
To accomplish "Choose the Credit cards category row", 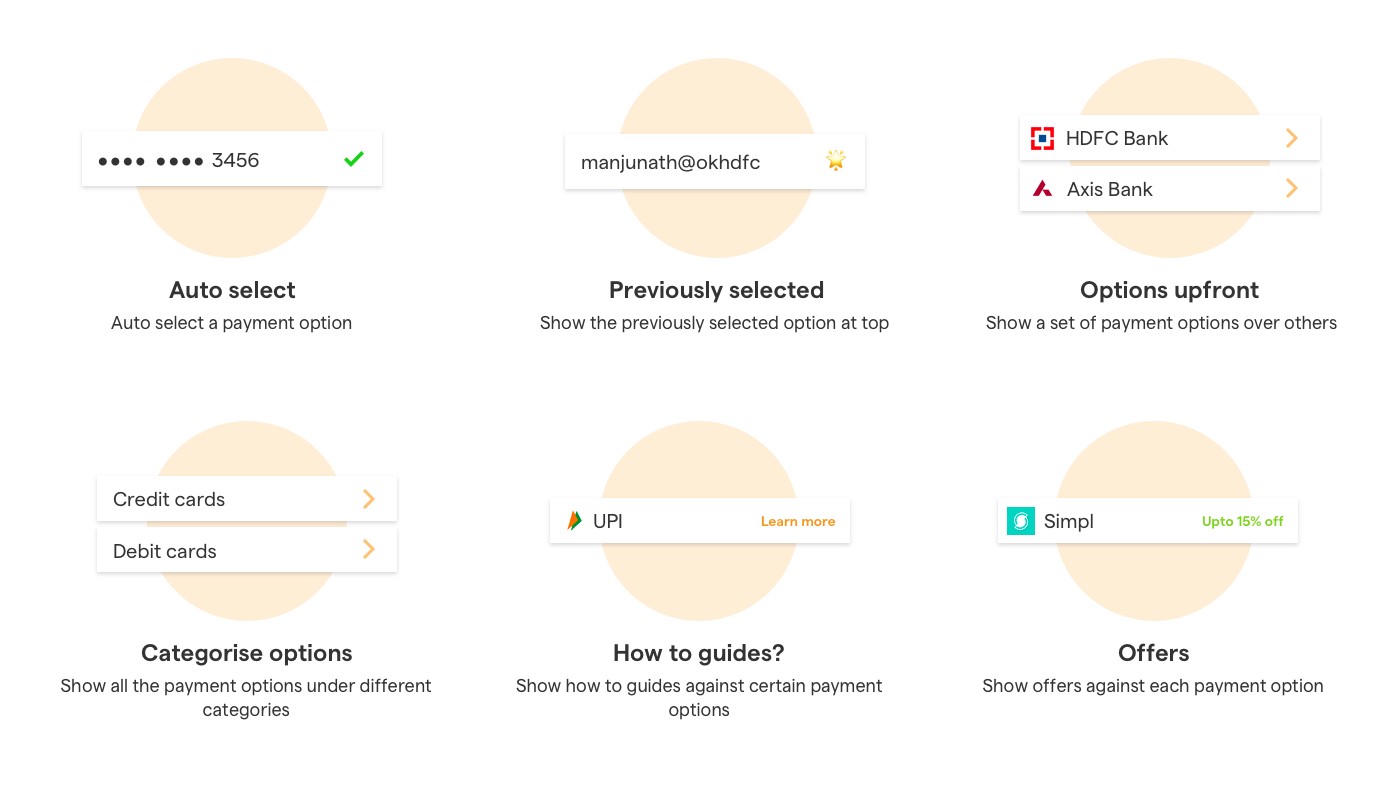I will (x=247, y=499).
